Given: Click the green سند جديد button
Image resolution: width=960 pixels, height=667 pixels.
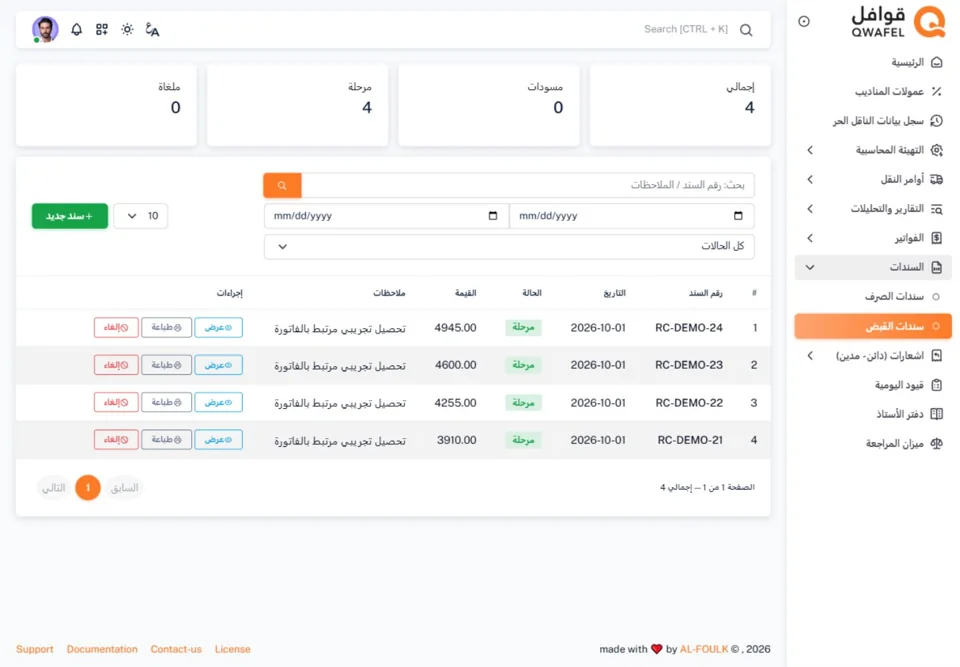Looking at the screenshot, I should (70, 216).
